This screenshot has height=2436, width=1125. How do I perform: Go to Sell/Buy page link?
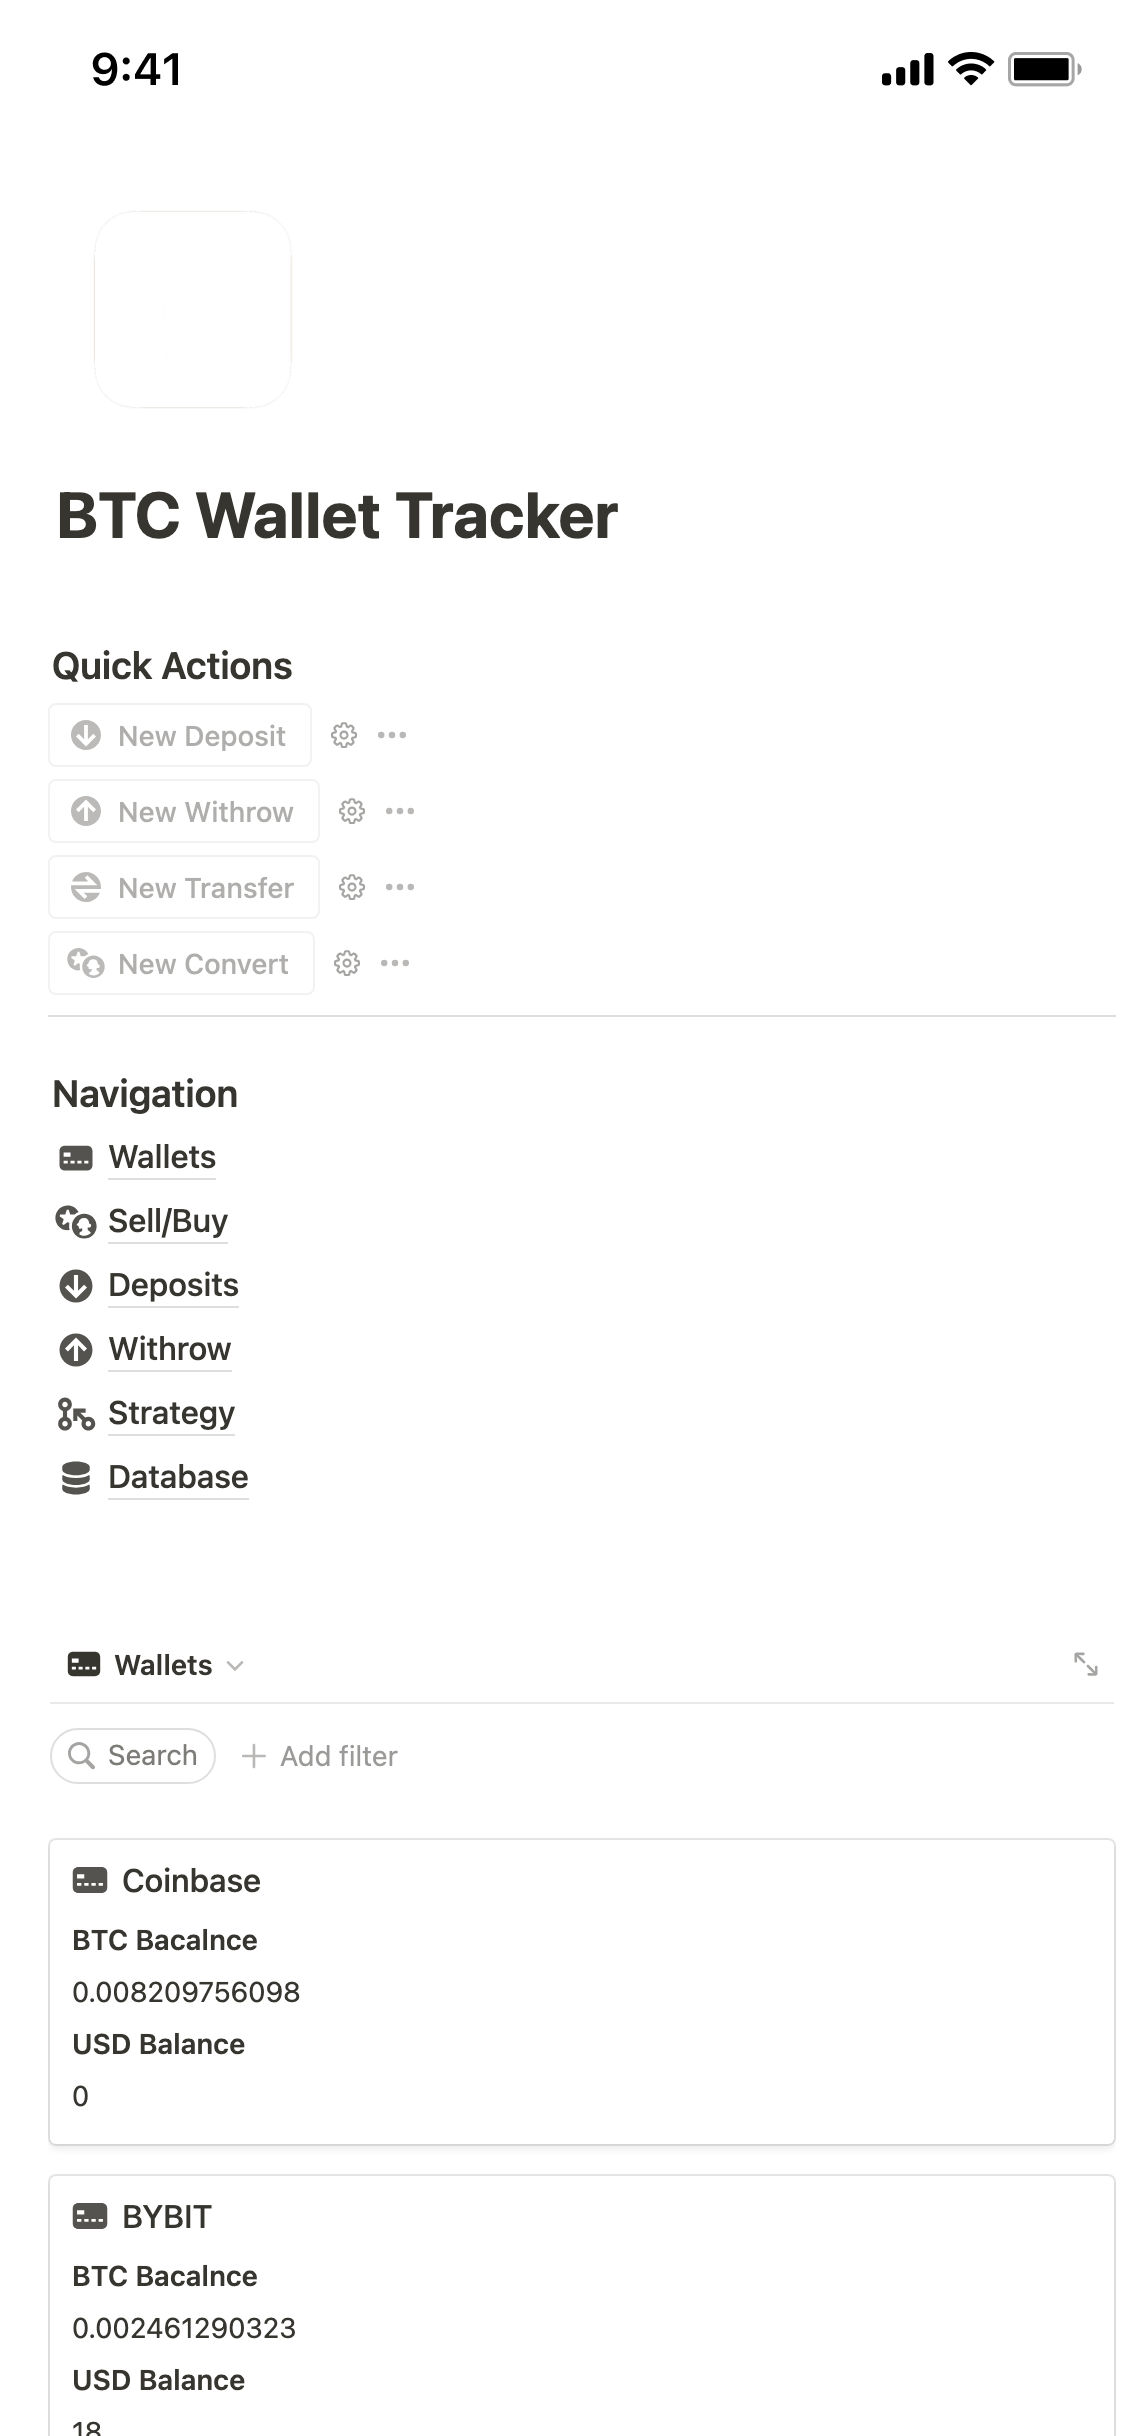[x=168, y=1221]
